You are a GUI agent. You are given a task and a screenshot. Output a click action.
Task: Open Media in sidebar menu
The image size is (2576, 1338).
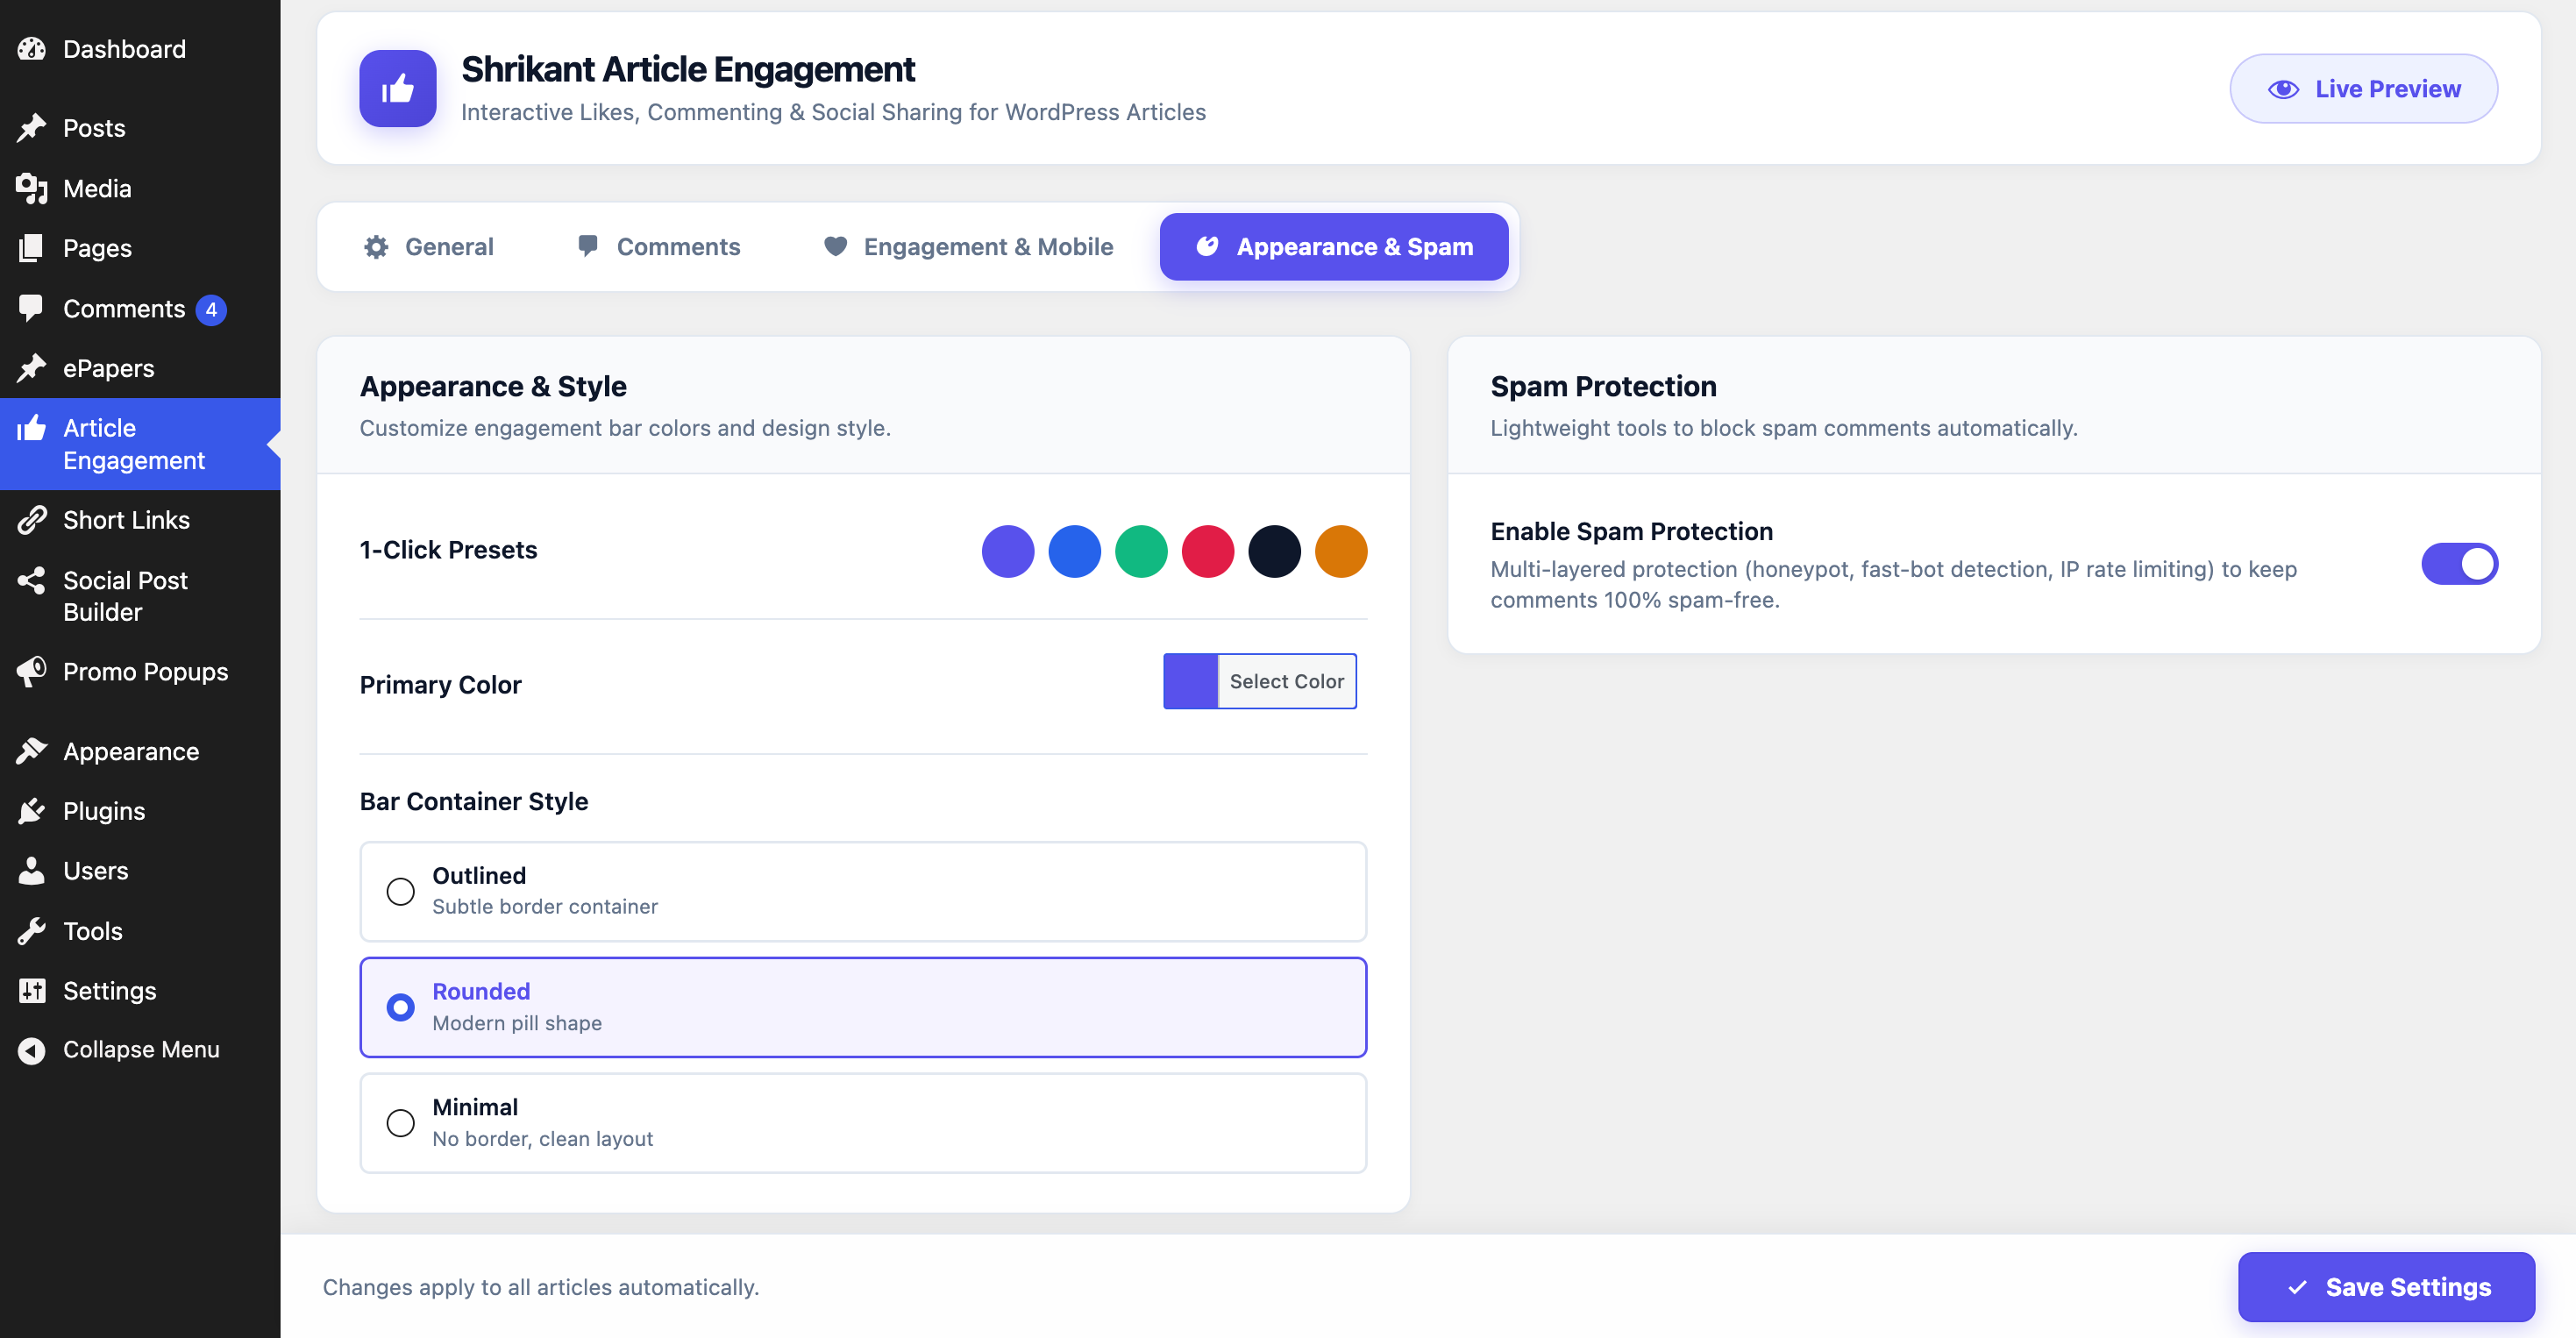140,188
